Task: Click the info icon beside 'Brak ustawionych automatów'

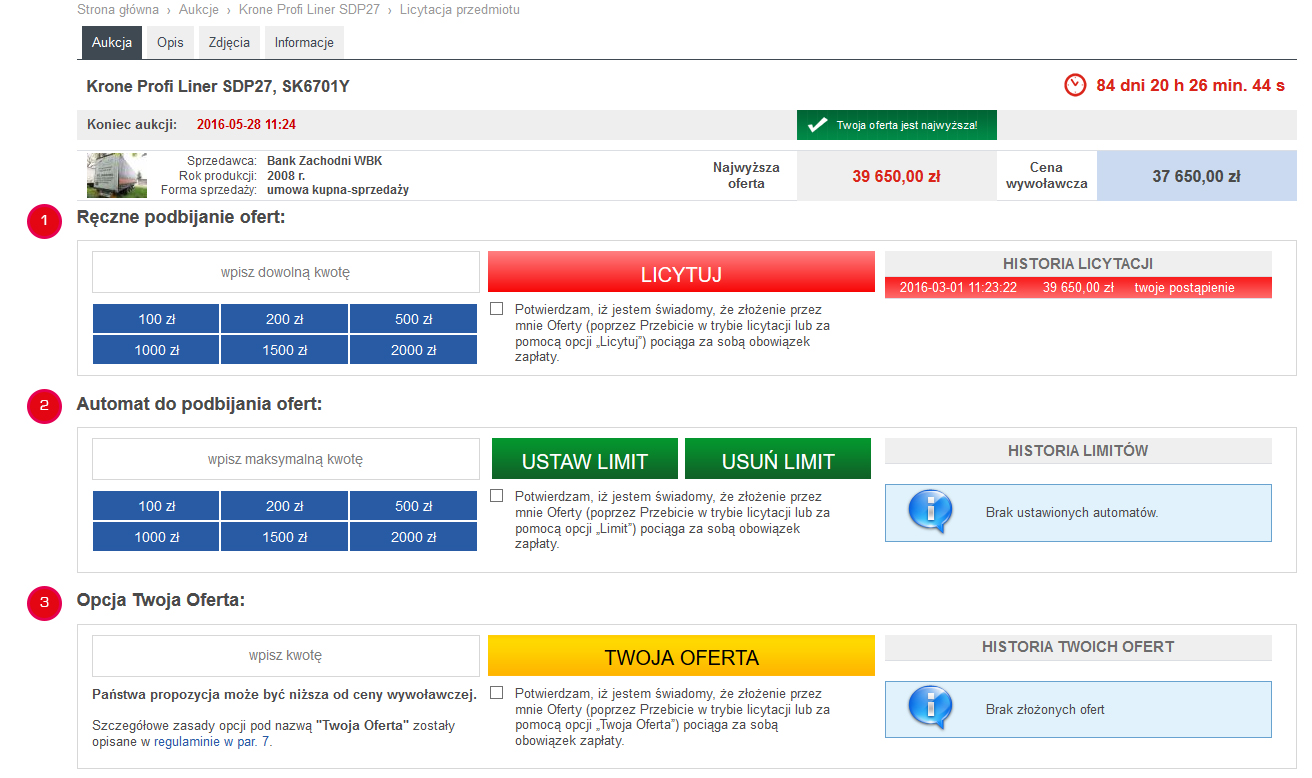Action: coord(930,512)
